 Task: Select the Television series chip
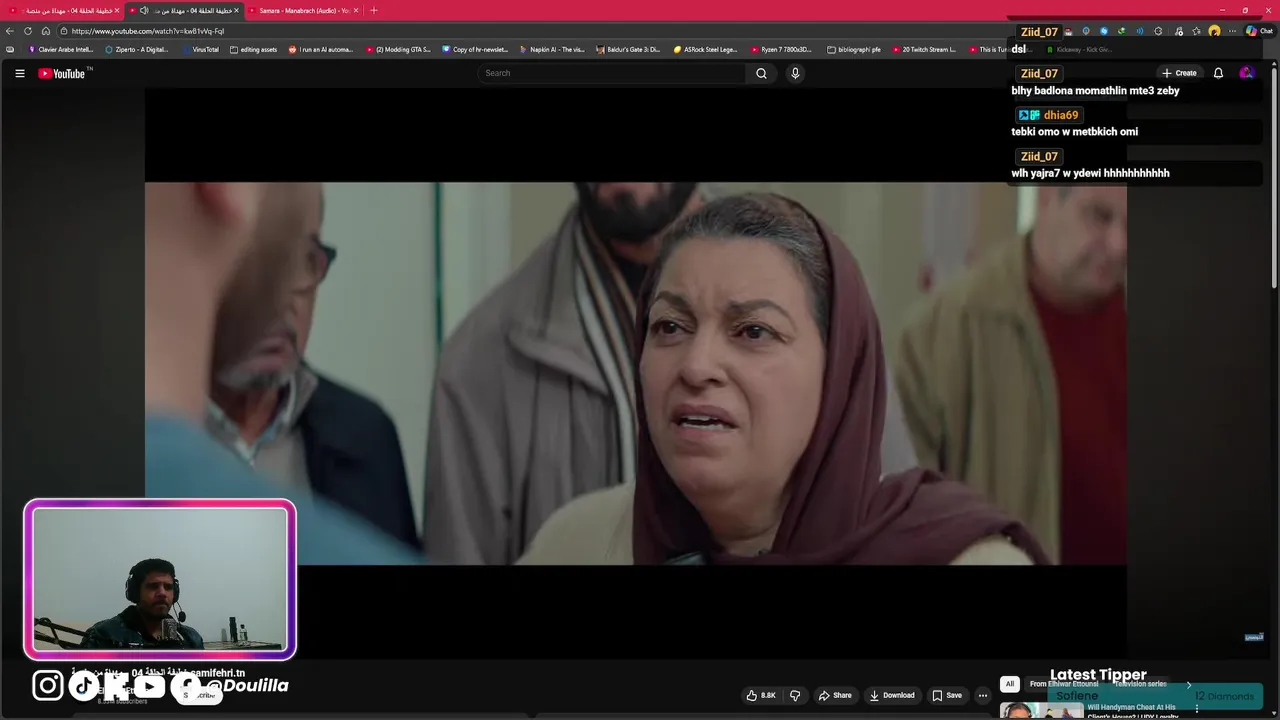[1141, 684]
